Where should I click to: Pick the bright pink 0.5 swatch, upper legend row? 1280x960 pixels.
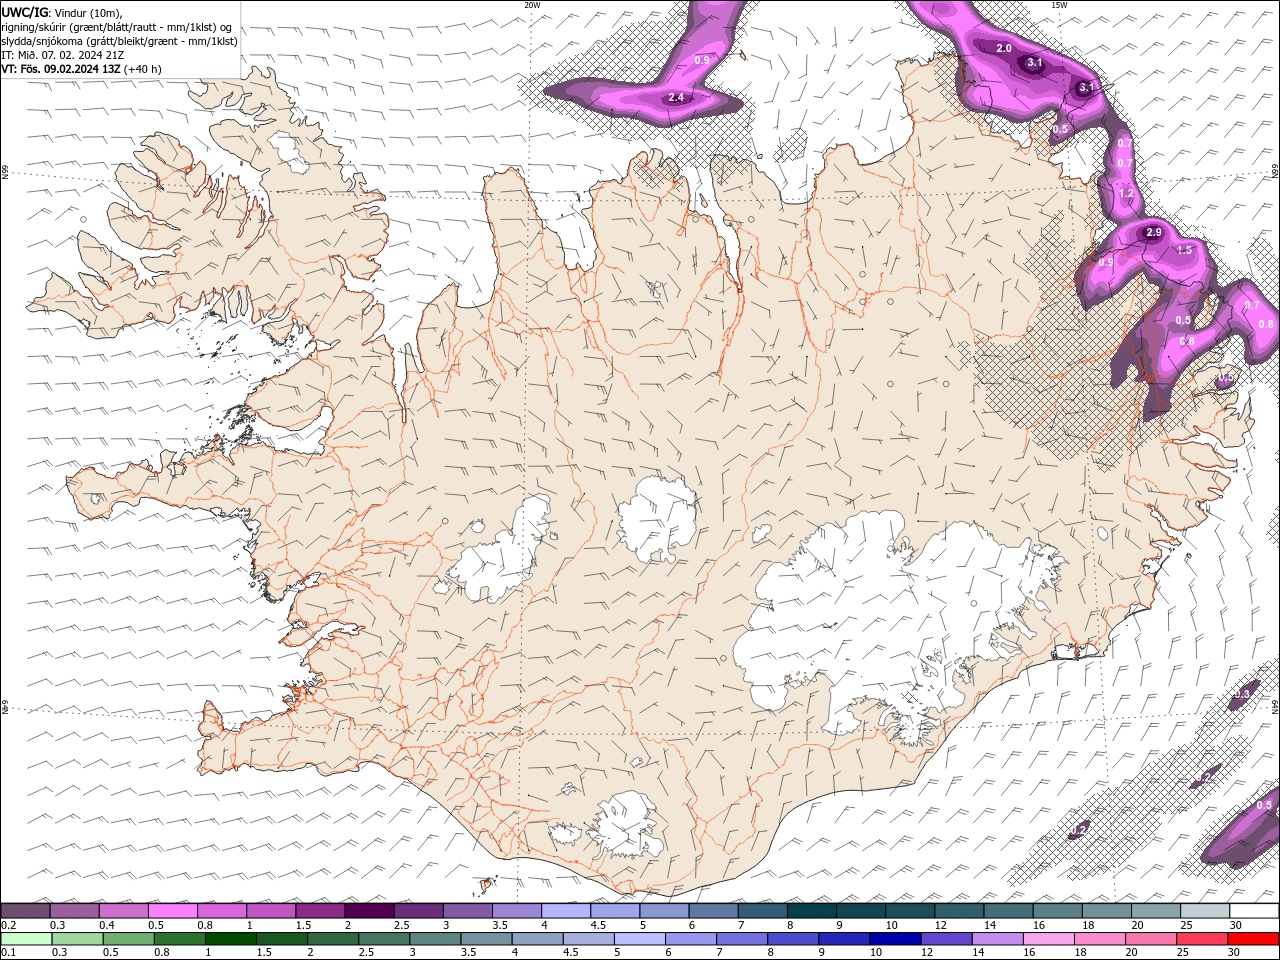tap(172, 911)
